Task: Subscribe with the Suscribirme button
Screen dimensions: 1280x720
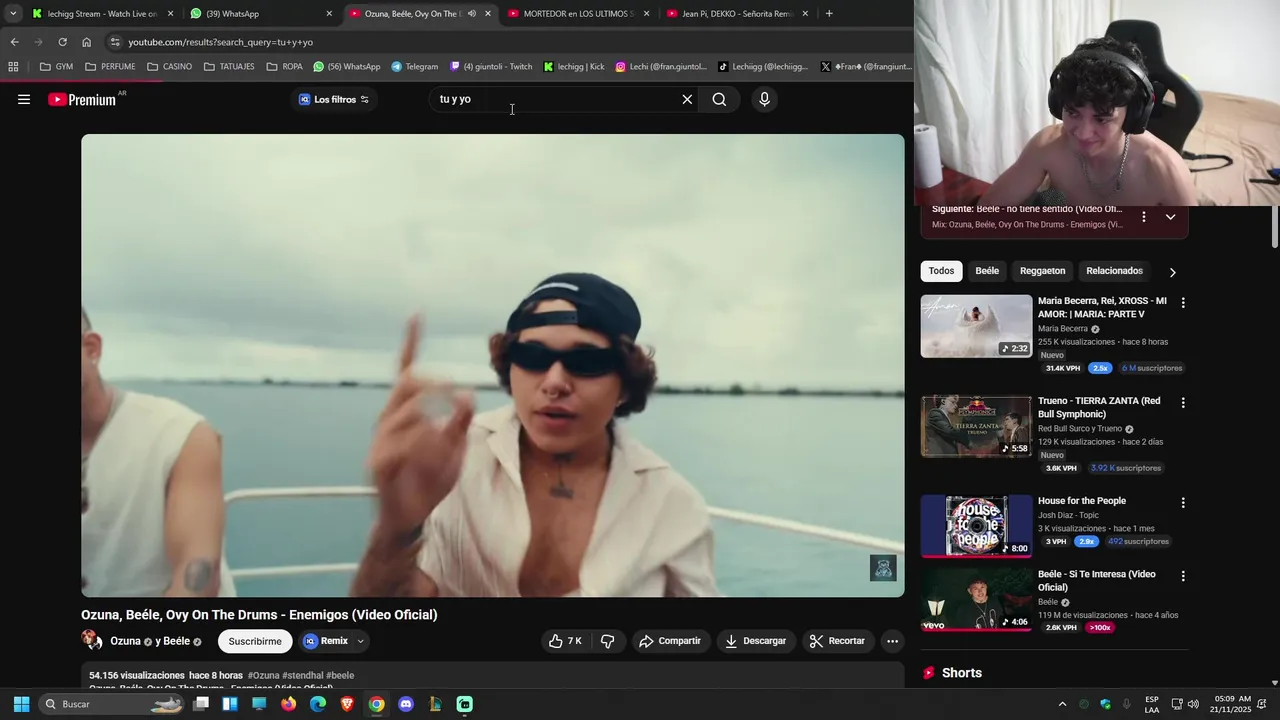Action: point(255,641)
